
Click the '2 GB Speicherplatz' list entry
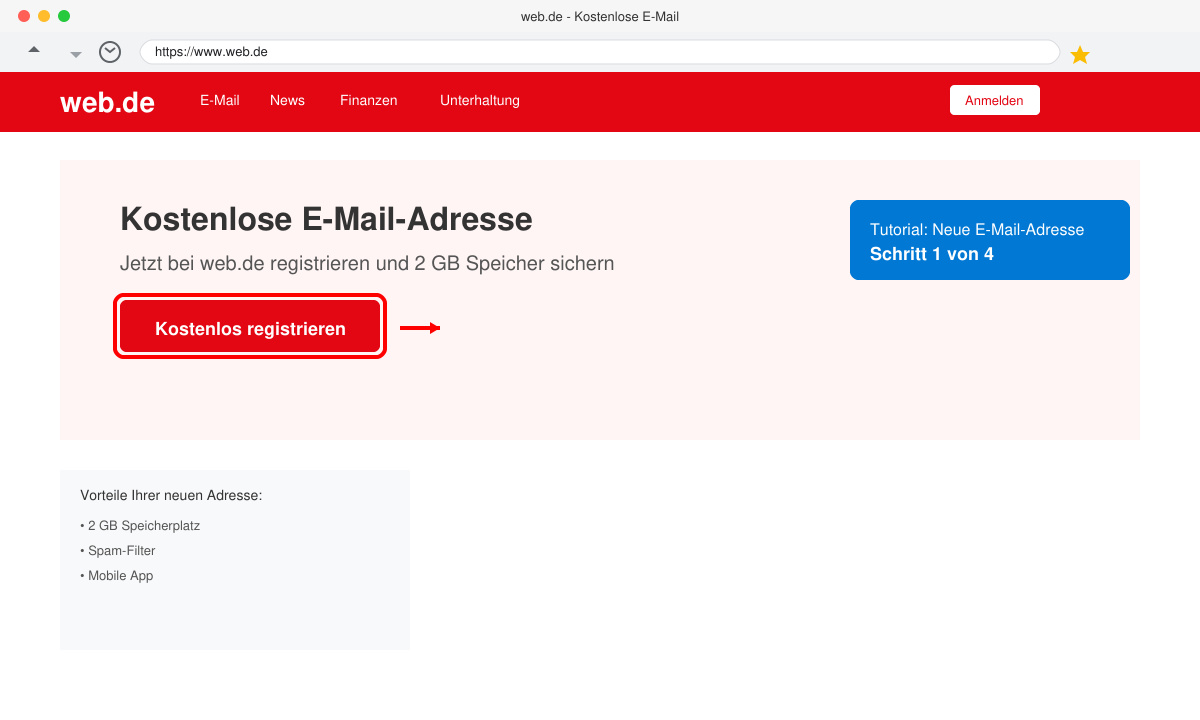(140, 525)
